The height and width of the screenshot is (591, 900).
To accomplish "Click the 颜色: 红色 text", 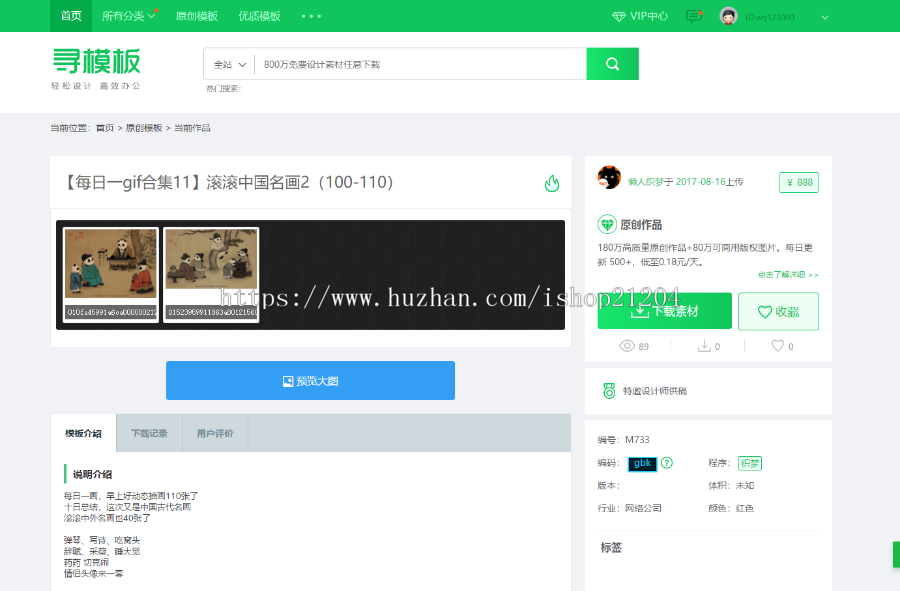I will pyautogui.click(x=731, y=508).
